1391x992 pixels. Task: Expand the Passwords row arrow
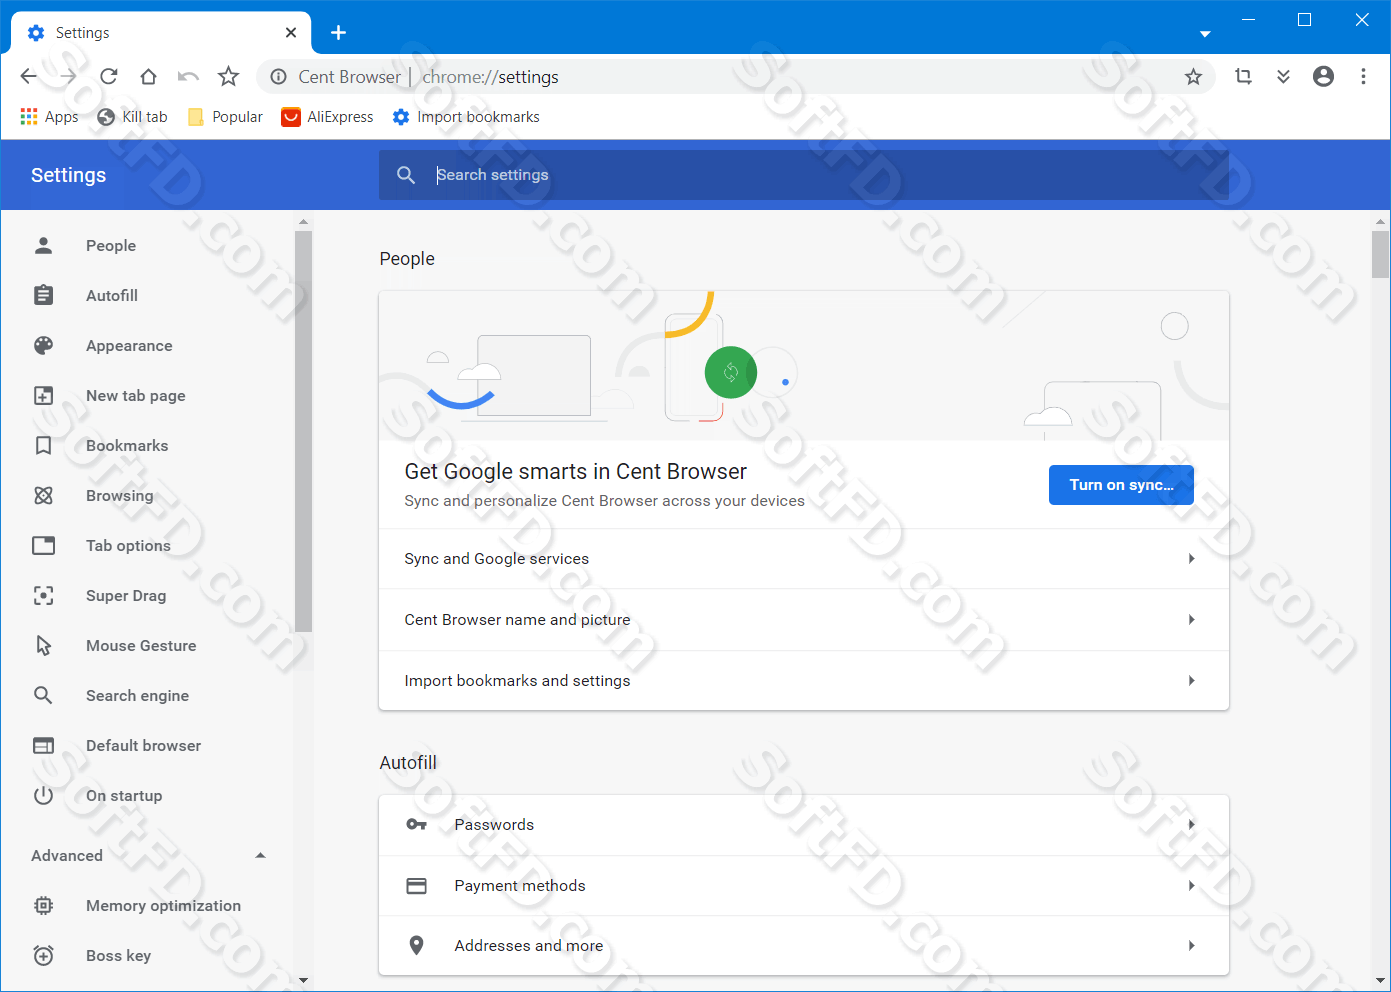[1191, 825]
